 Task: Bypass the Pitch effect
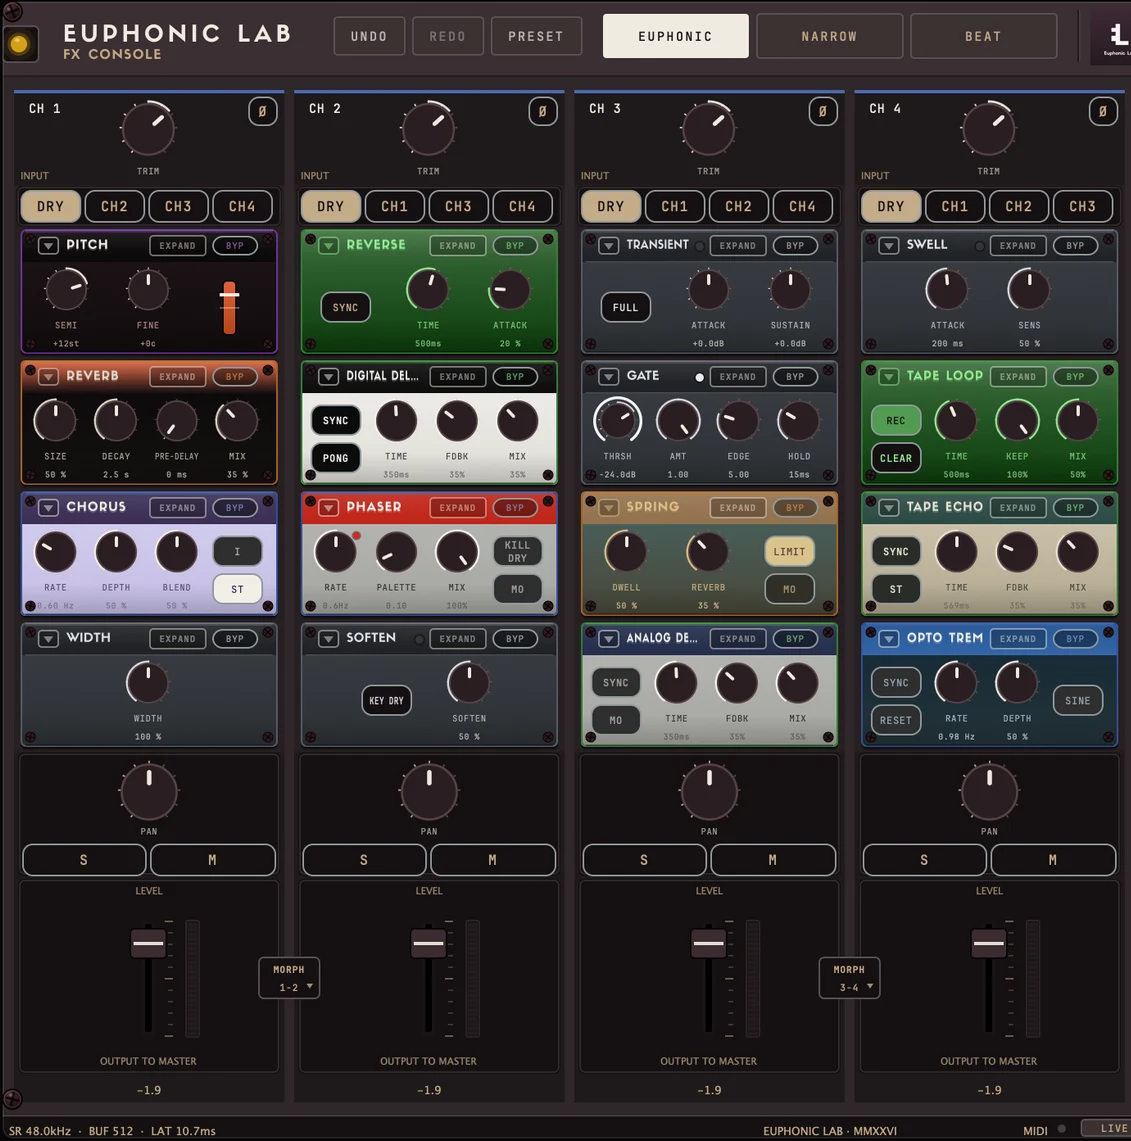[x=234, y=246]
